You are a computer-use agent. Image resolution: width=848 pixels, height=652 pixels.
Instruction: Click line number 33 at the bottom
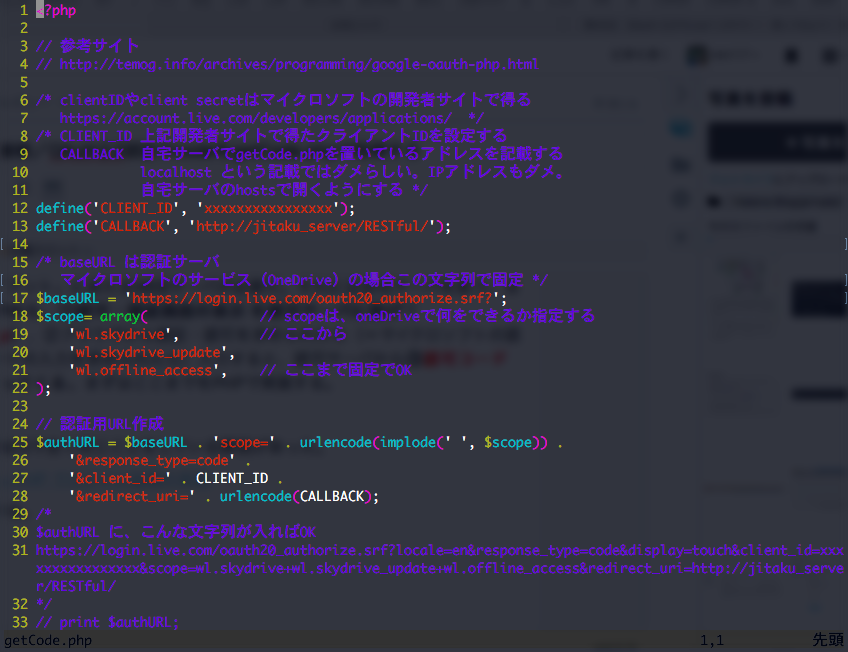click(x=19, y=623)
